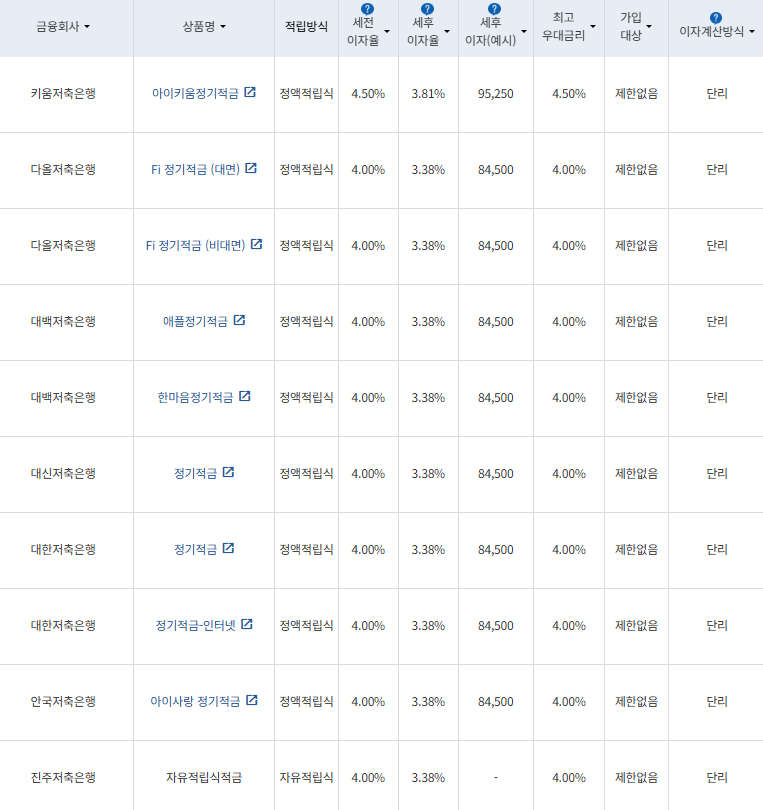Click the external link icon for Fi 정기적금 (대면)

pos(251,169)
